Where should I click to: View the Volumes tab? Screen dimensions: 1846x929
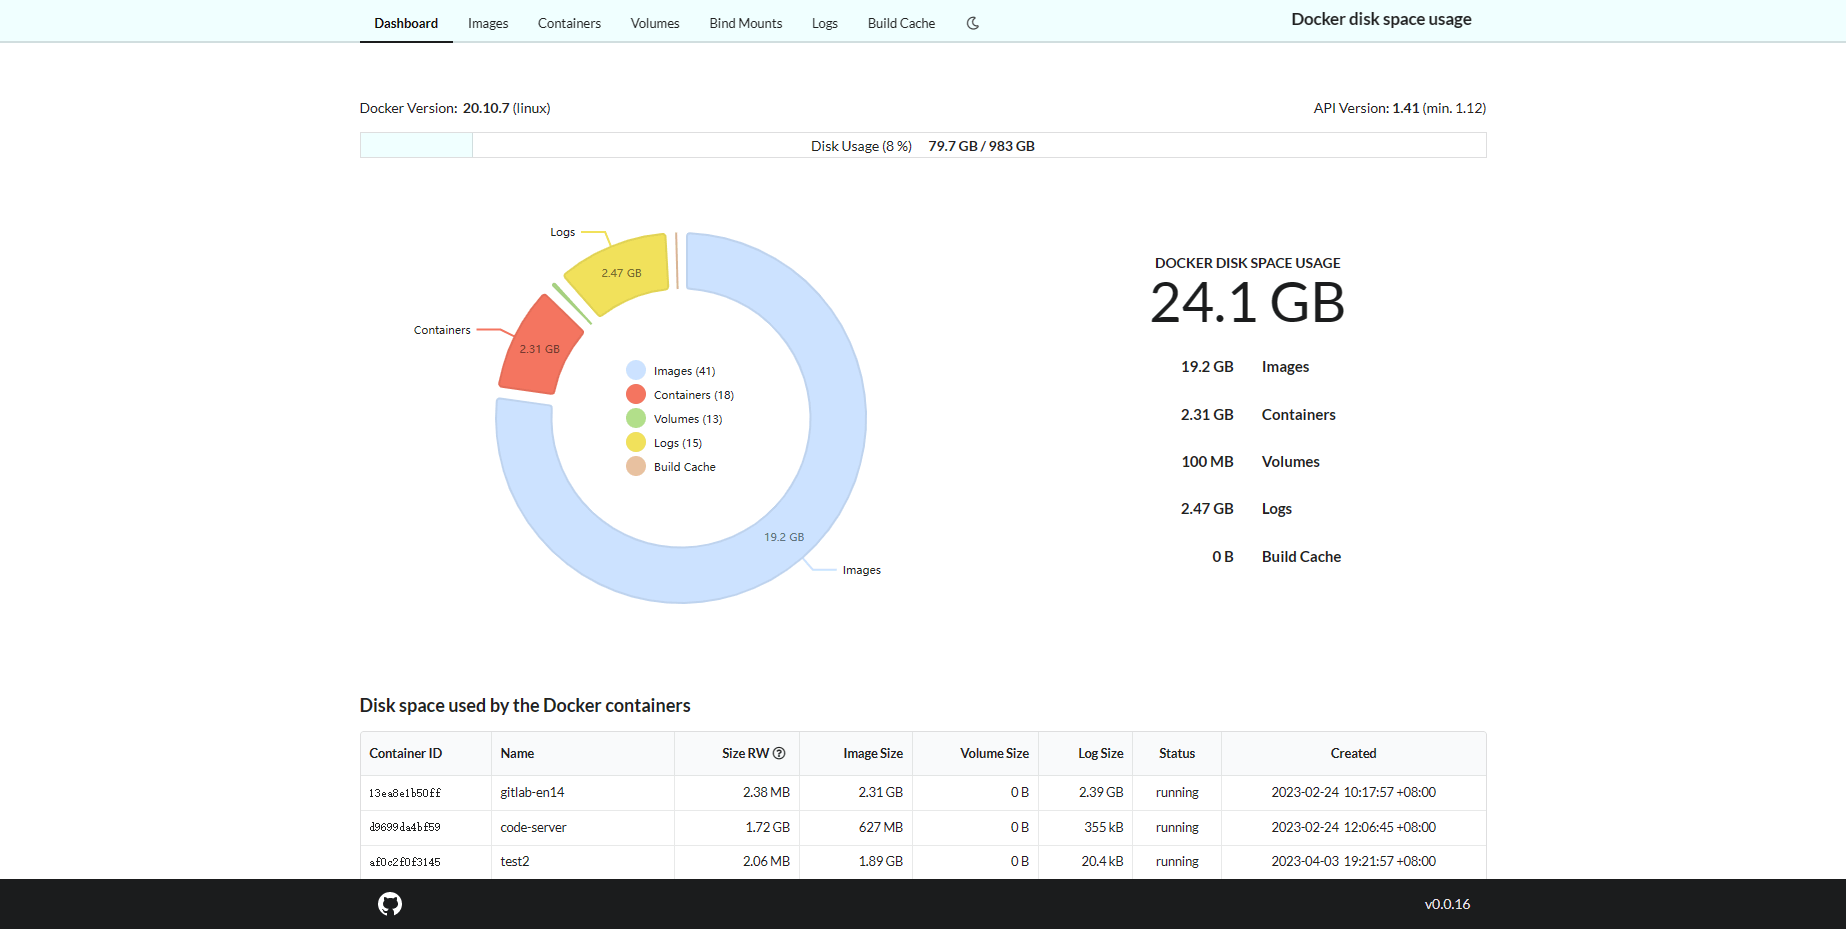(x=654, y=23)
